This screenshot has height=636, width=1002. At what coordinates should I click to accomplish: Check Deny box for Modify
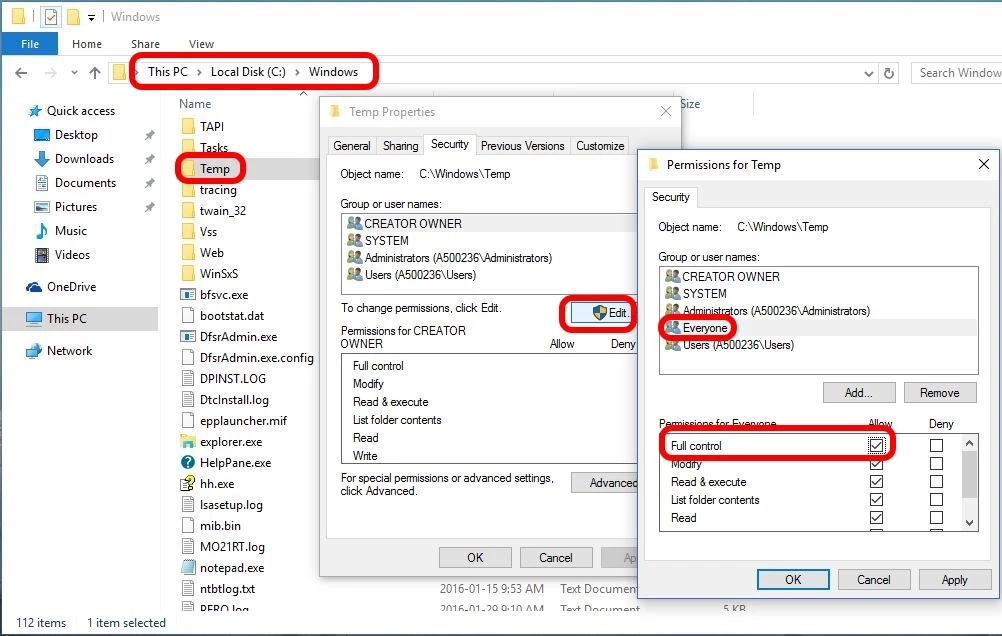pyautogui.click(x=936, y=463)
